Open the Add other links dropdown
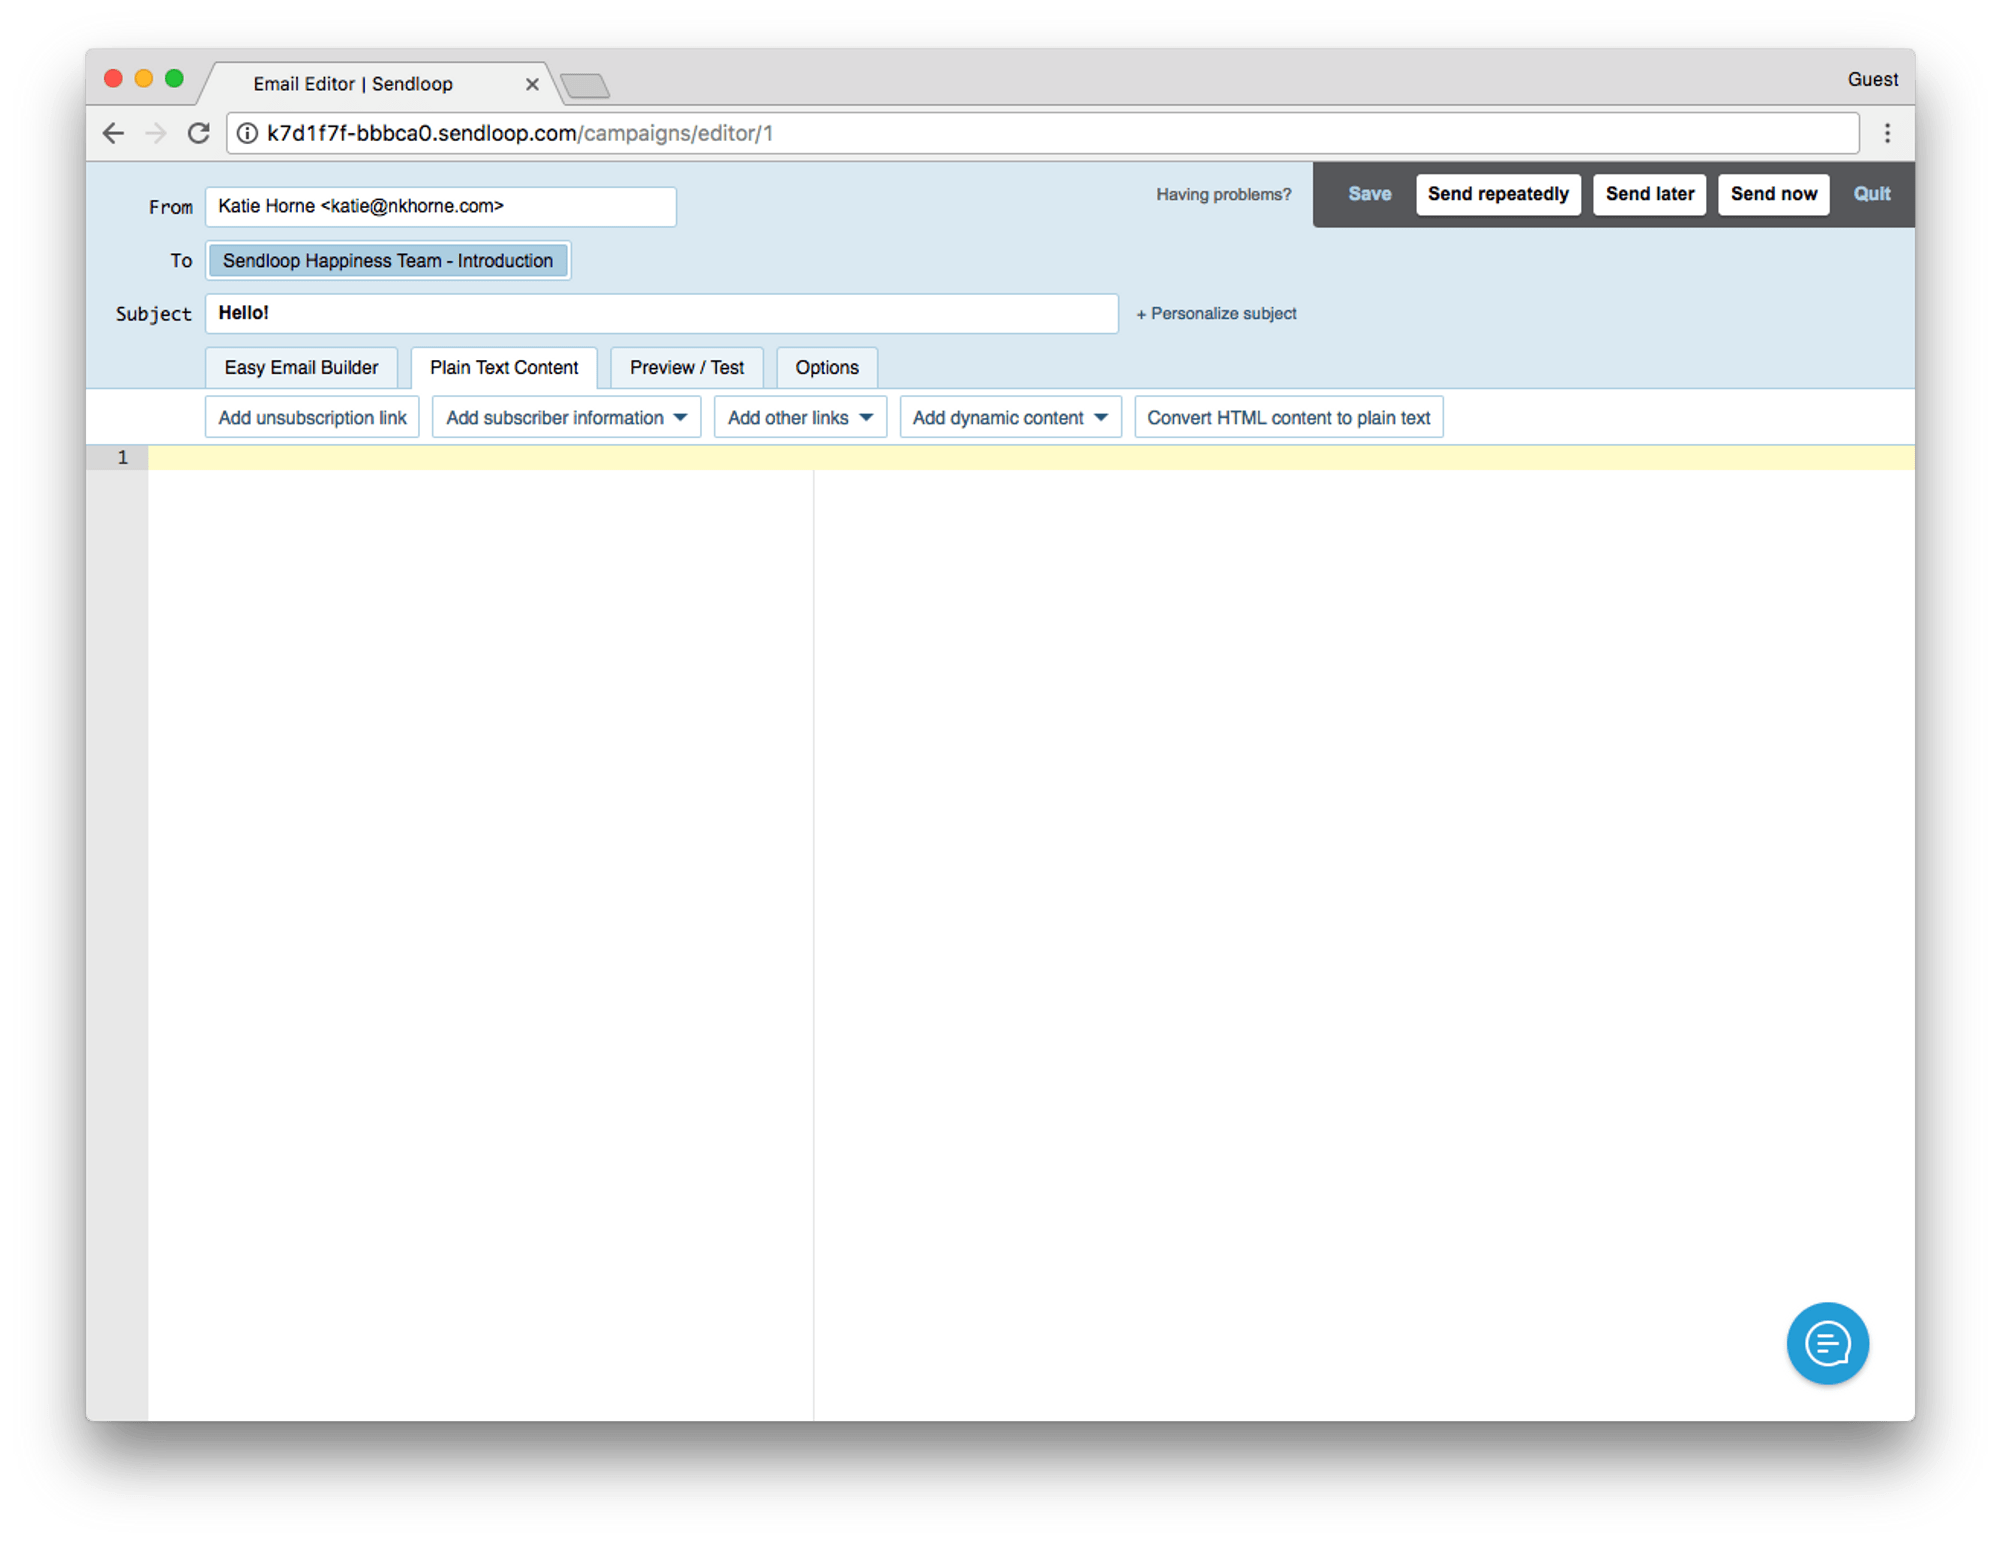The height and width of the screenshot is (1543, 2000). 800,417
